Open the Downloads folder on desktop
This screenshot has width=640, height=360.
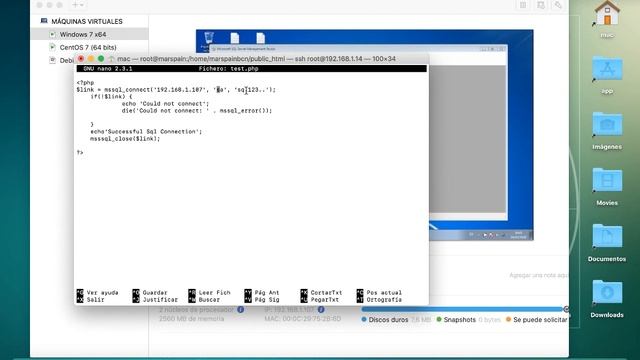pyautogui.click(x=607, y=298)
